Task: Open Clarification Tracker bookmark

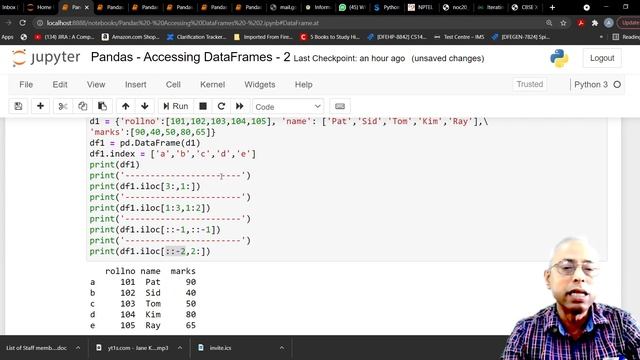Action: pyautogui.click(x=197, y=37)
